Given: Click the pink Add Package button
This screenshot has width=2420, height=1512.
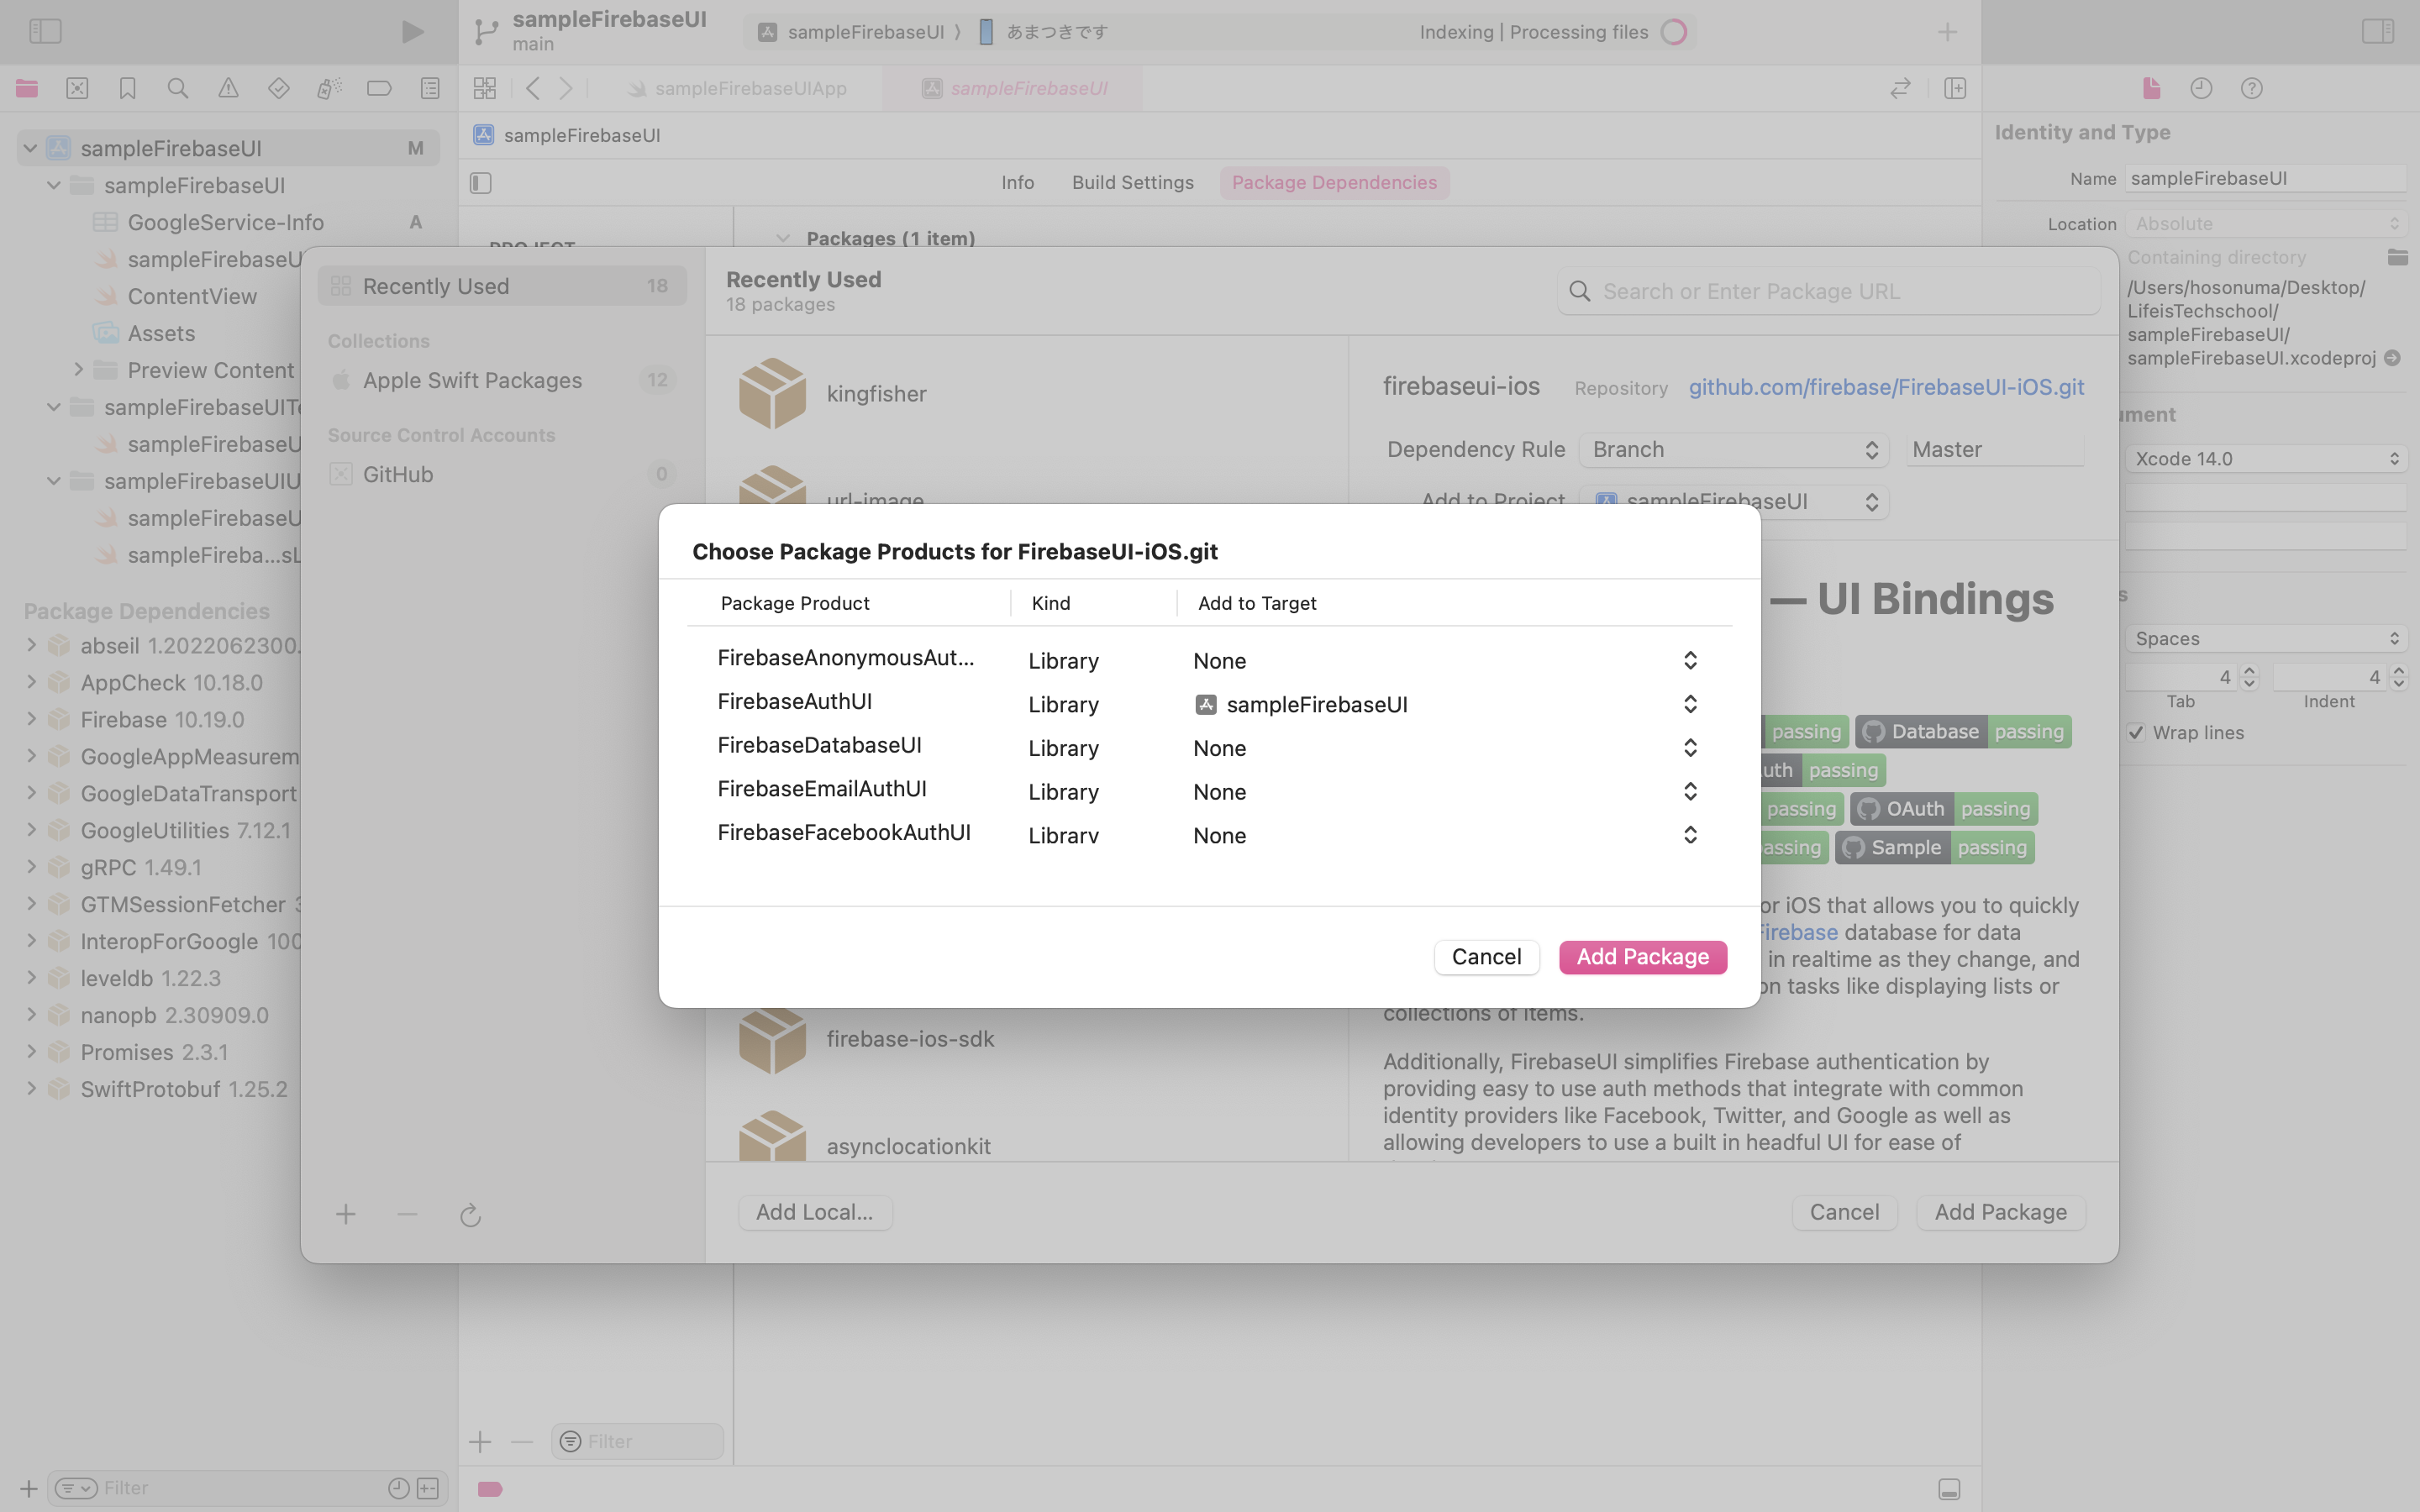Looking at the screenshot, I should click(1642, 957).
